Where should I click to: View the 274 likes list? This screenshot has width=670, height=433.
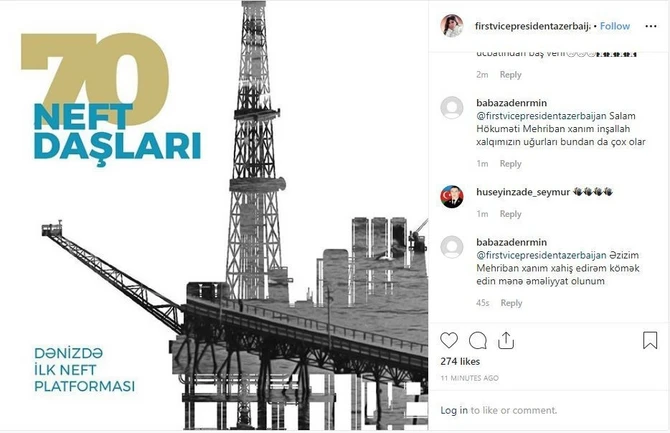[x=460, y=361]
